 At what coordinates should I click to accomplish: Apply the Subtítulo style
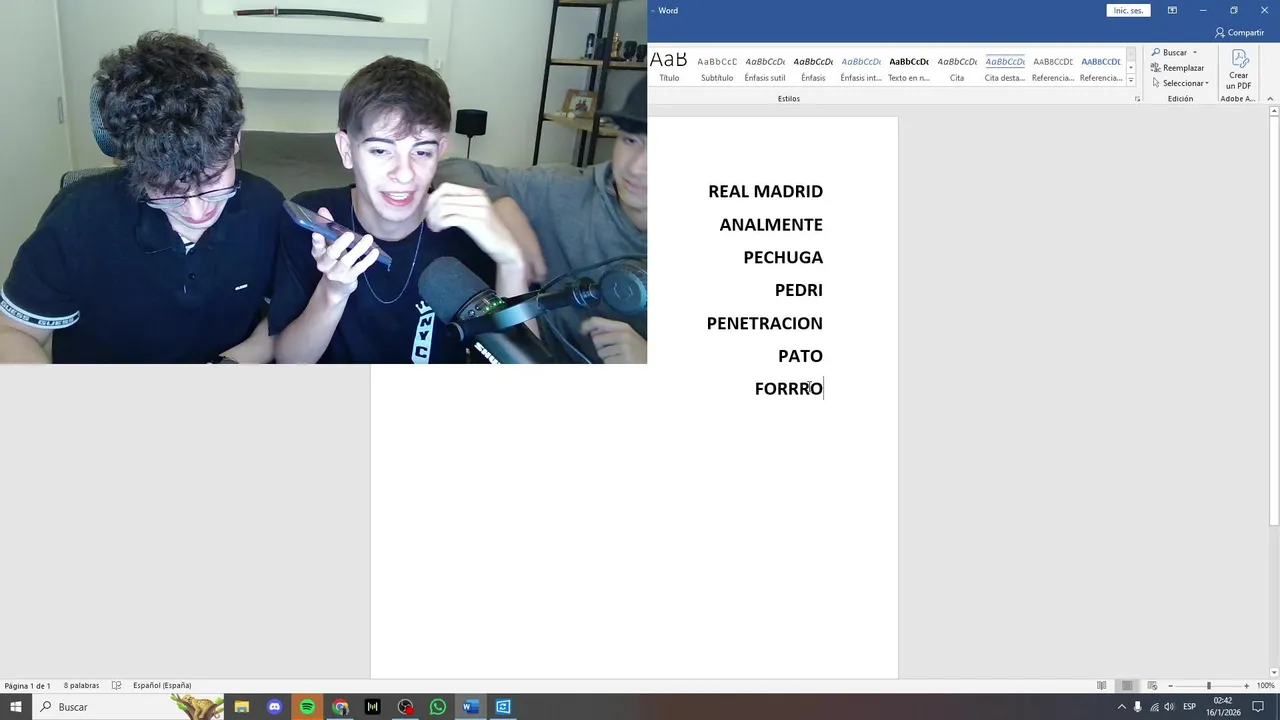click(717, 67)
